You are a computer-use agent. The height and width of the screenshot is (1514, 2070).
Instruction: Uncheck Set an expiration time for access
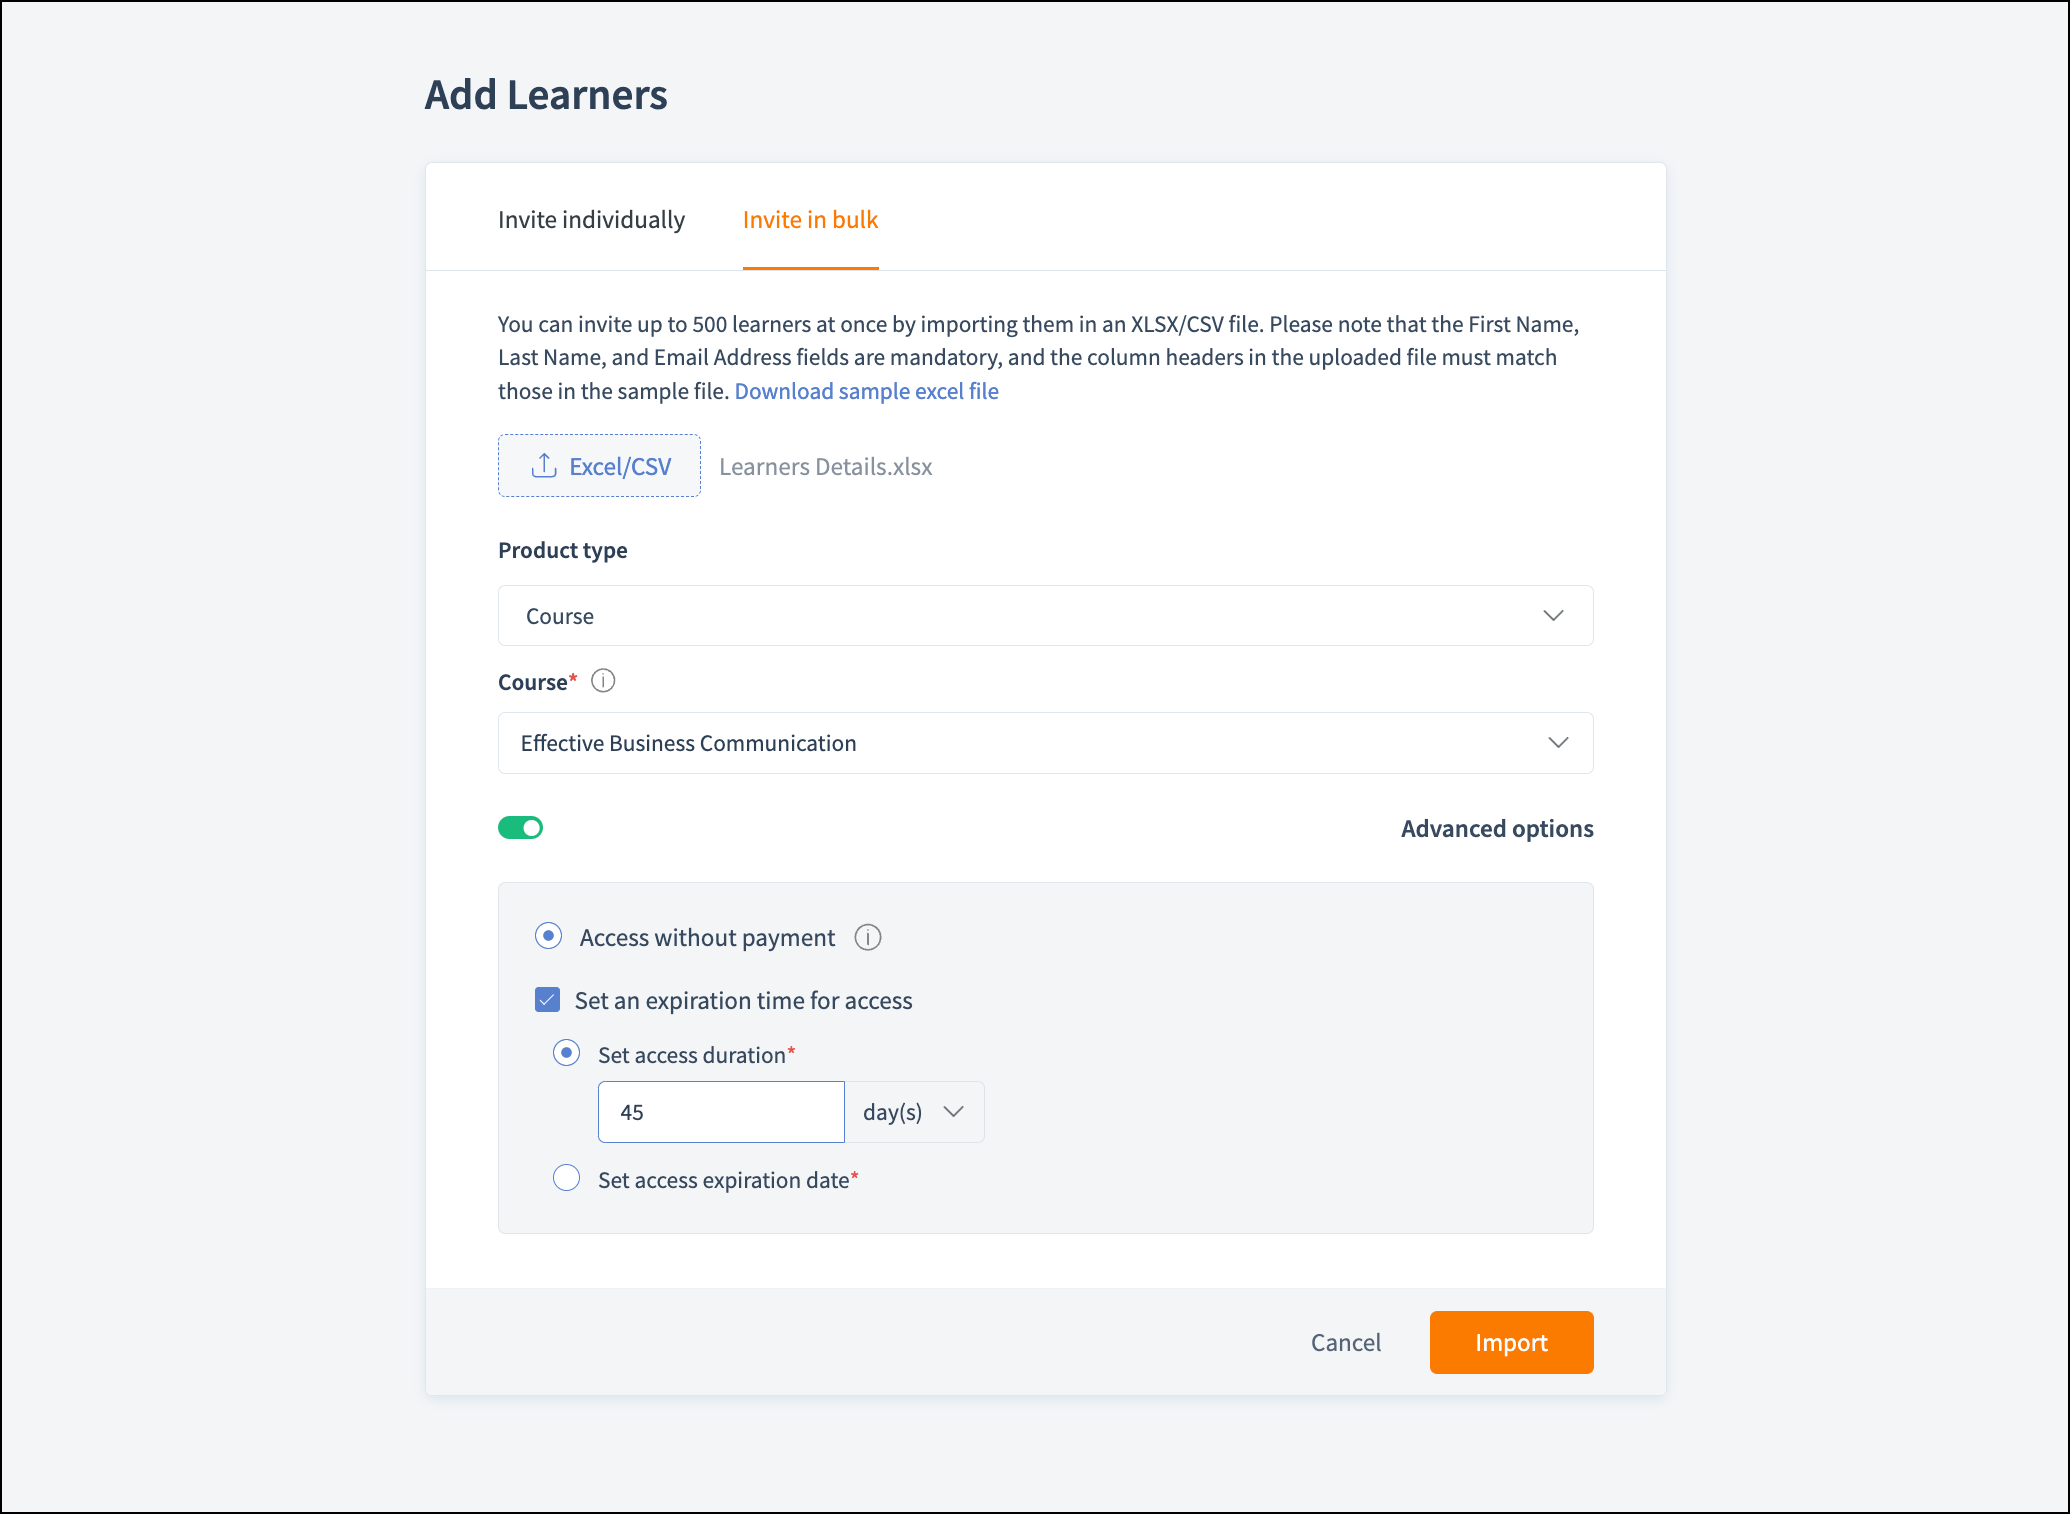click(548, 1000)
